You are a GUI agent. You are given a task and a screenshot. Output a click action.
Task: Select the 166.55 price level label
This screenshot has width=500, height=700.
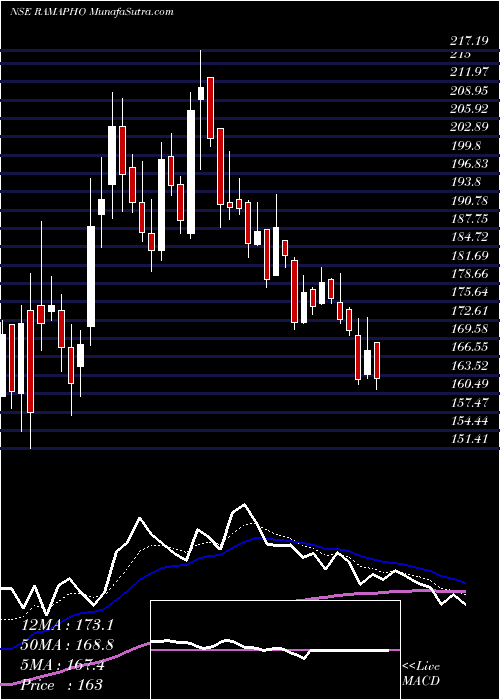coord(469,347)
